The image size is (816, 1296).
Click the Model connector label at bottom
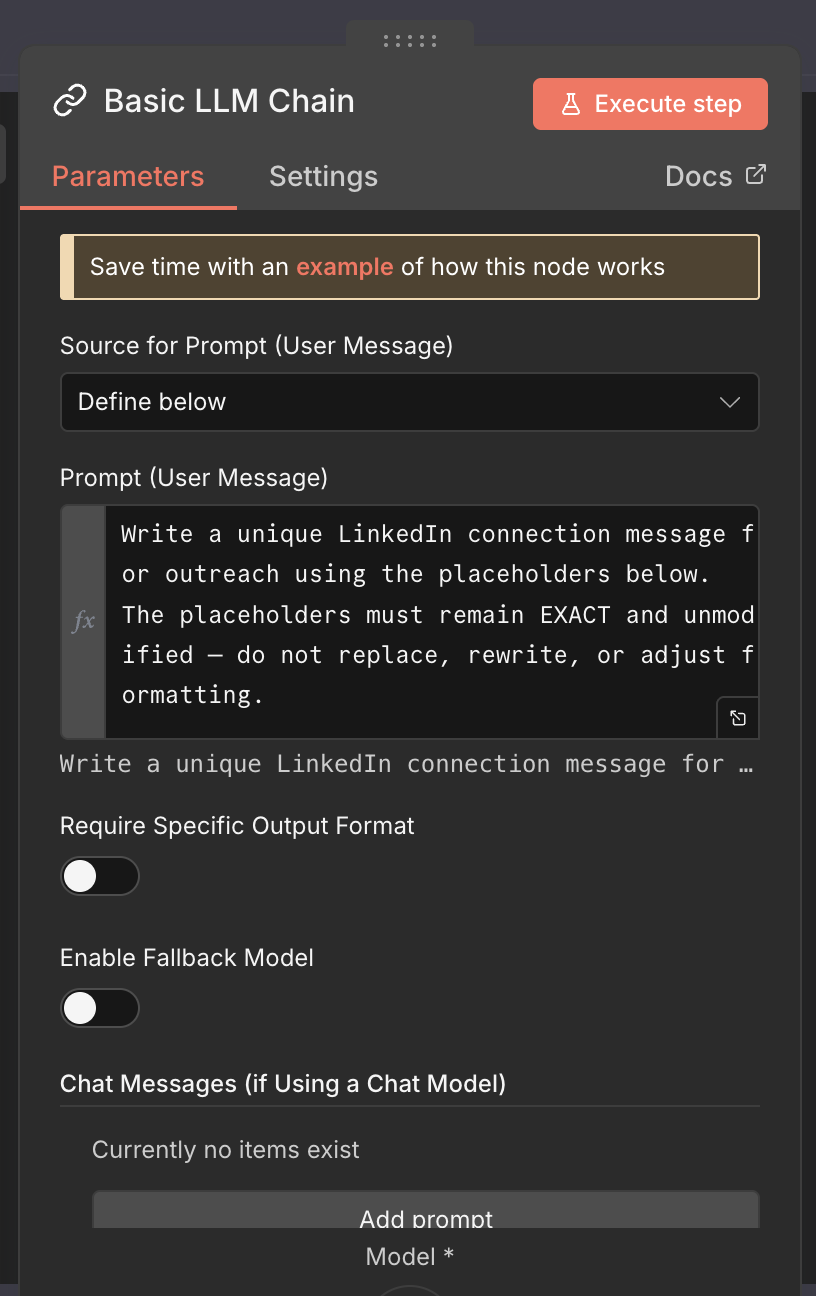[x=409, y=1257]
